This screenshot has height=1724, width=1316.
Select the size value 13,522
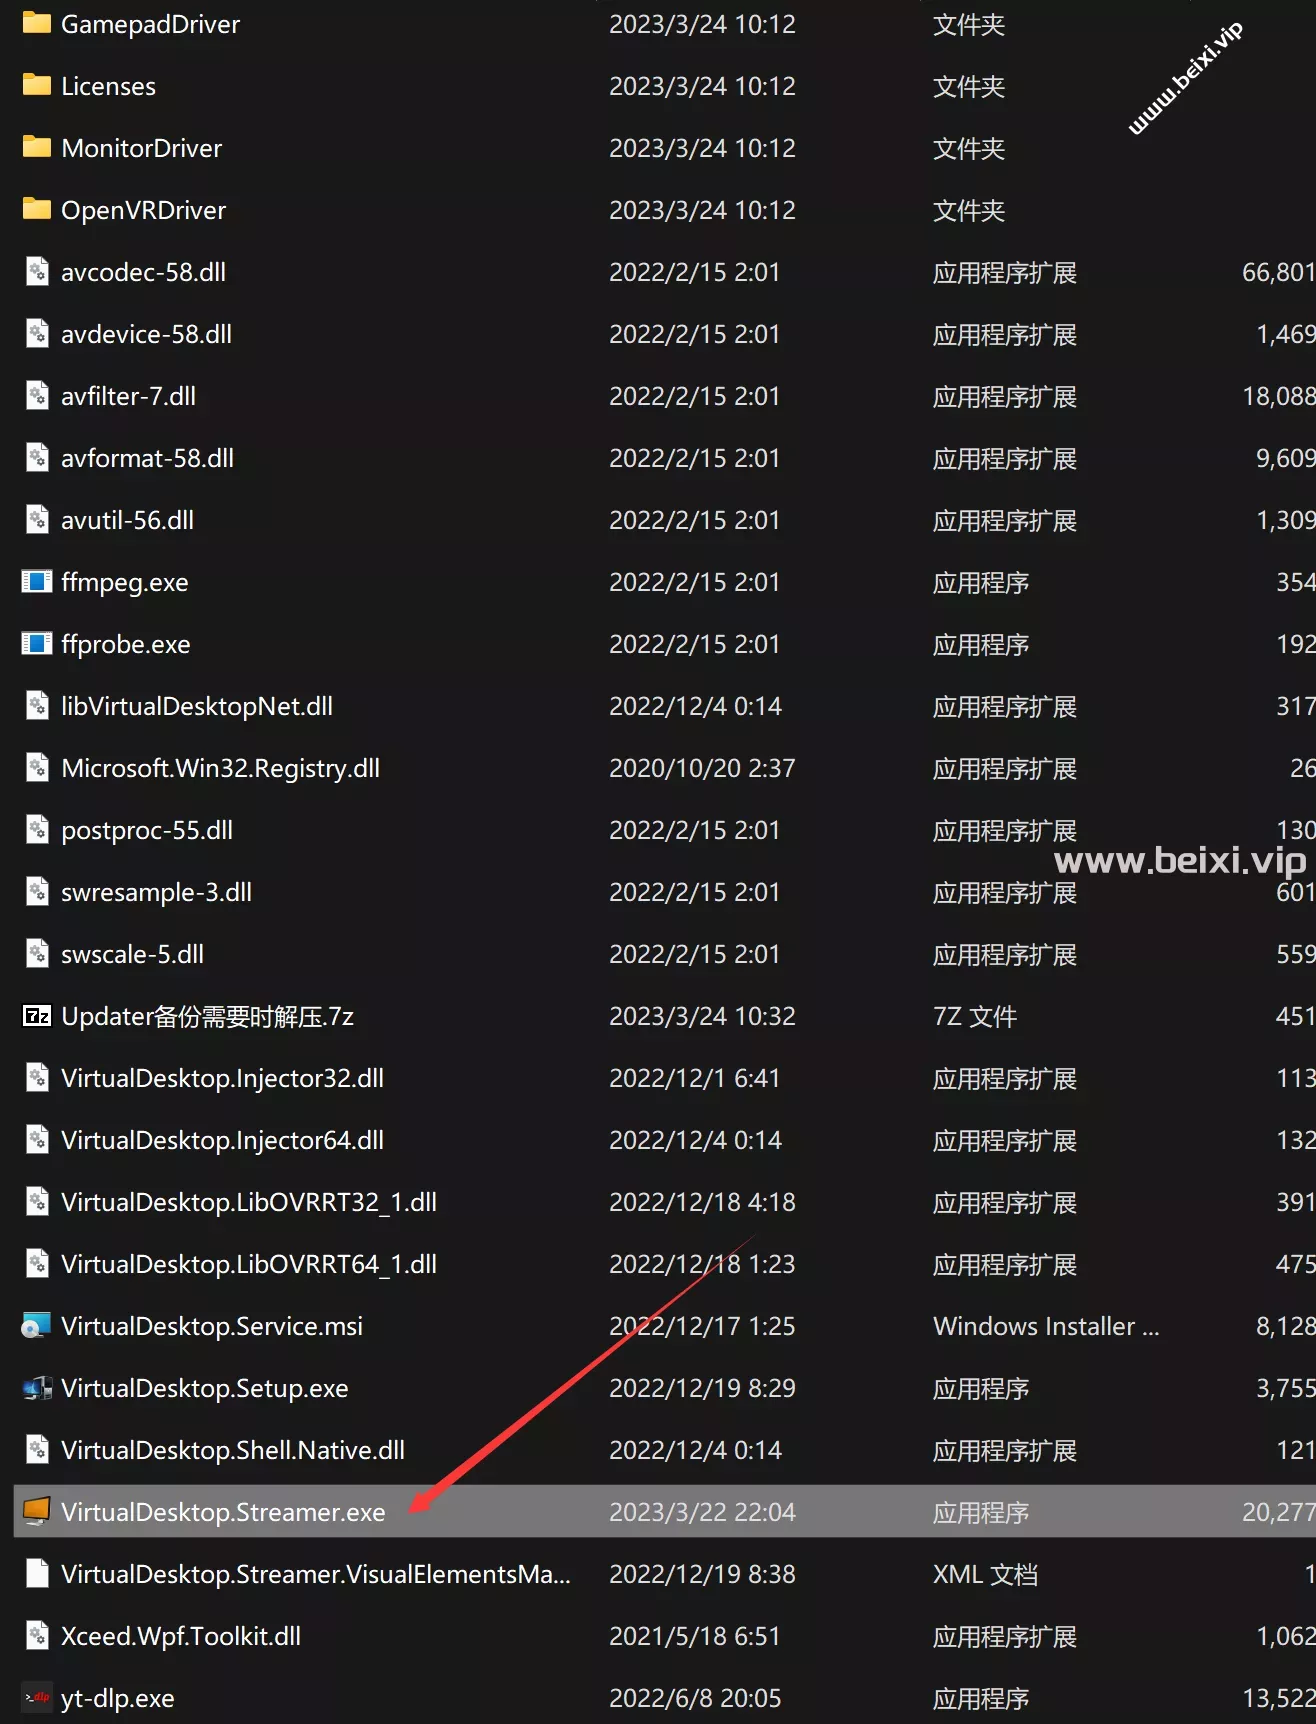[1278, 1698]
